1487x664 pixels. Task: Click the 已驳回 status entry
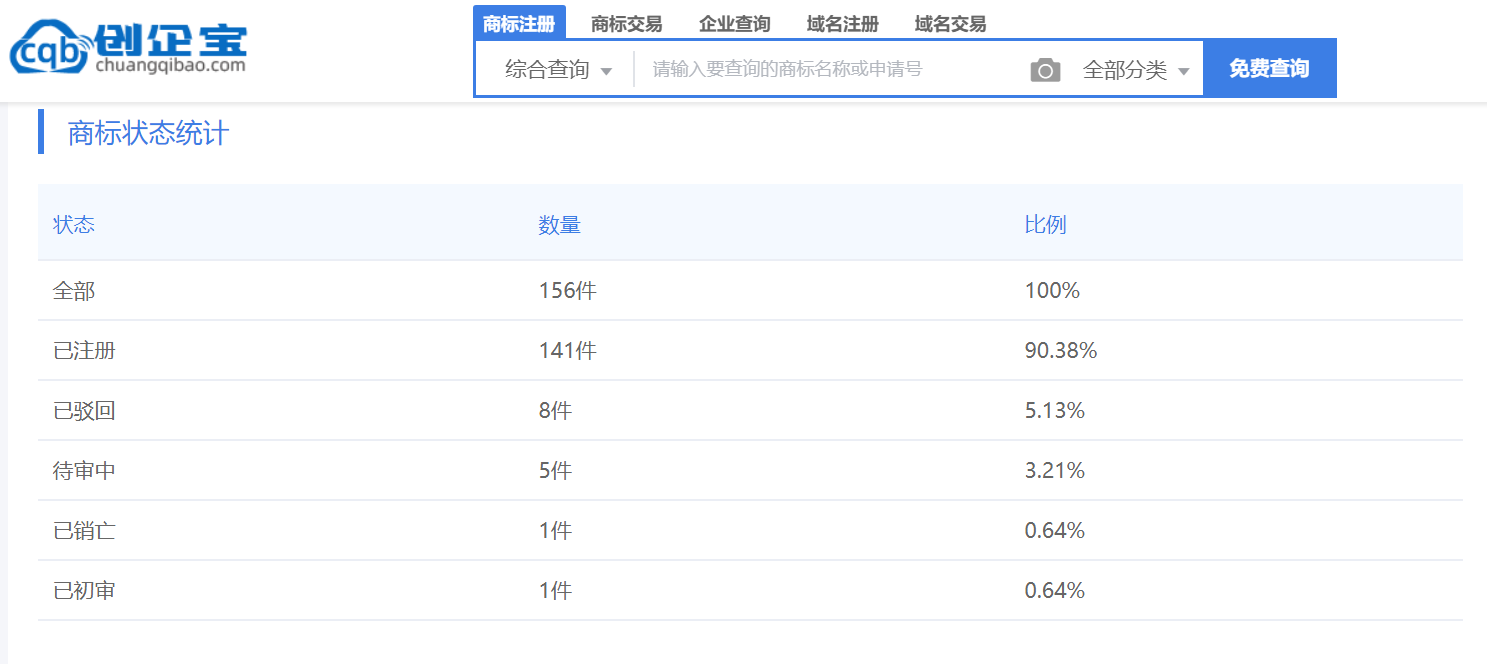click(84, 411)
